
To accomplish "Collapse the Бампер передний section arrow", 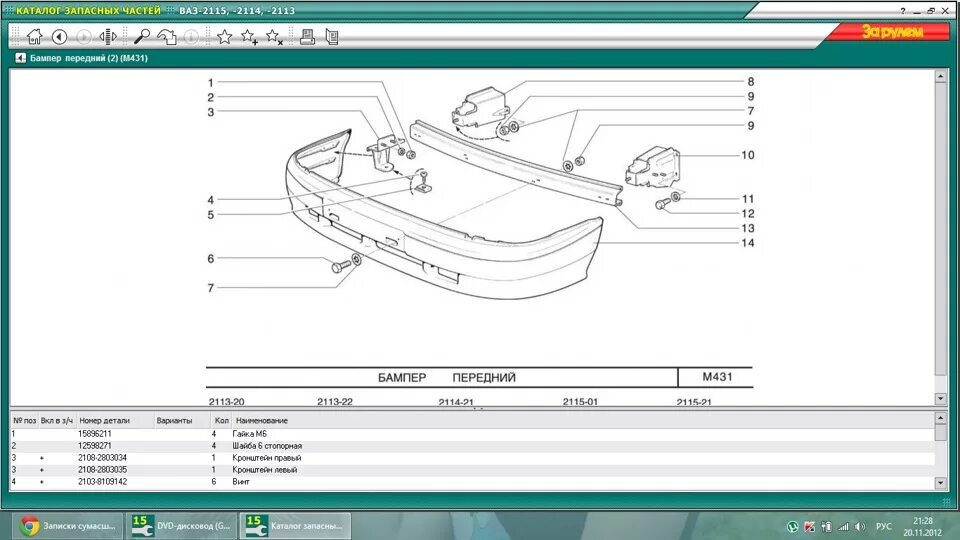I will point(20,58).
